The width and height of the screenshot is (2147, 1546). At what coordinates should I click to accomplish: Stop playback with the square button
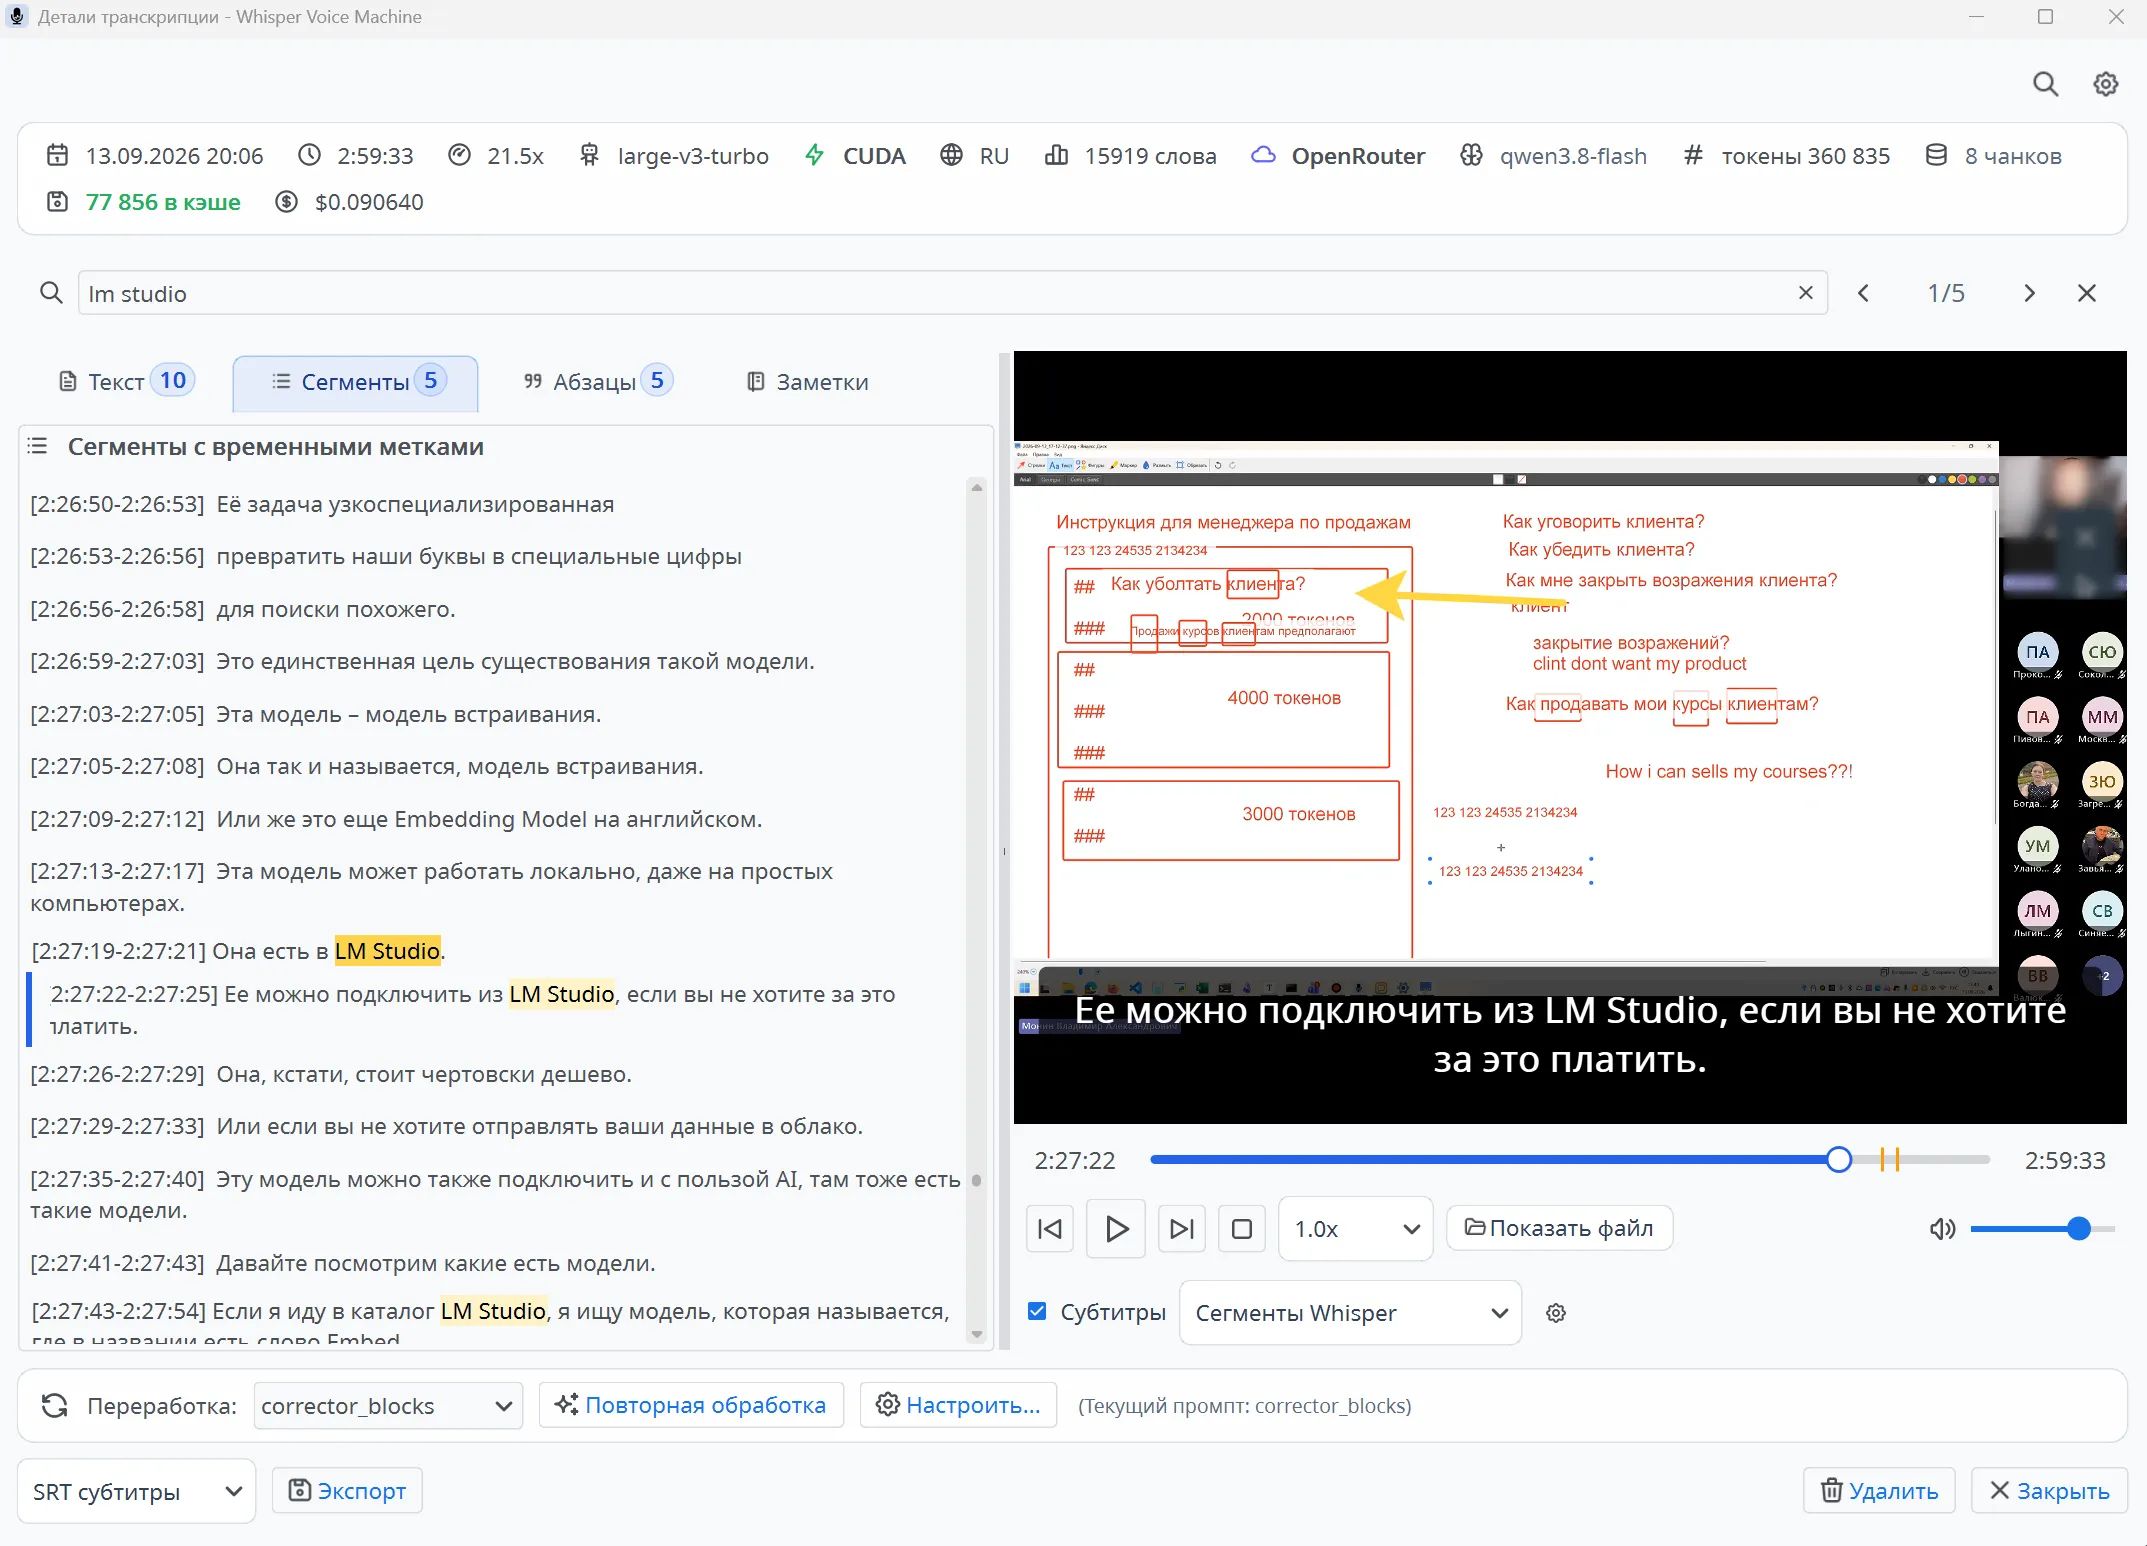coord(1242,1228)
